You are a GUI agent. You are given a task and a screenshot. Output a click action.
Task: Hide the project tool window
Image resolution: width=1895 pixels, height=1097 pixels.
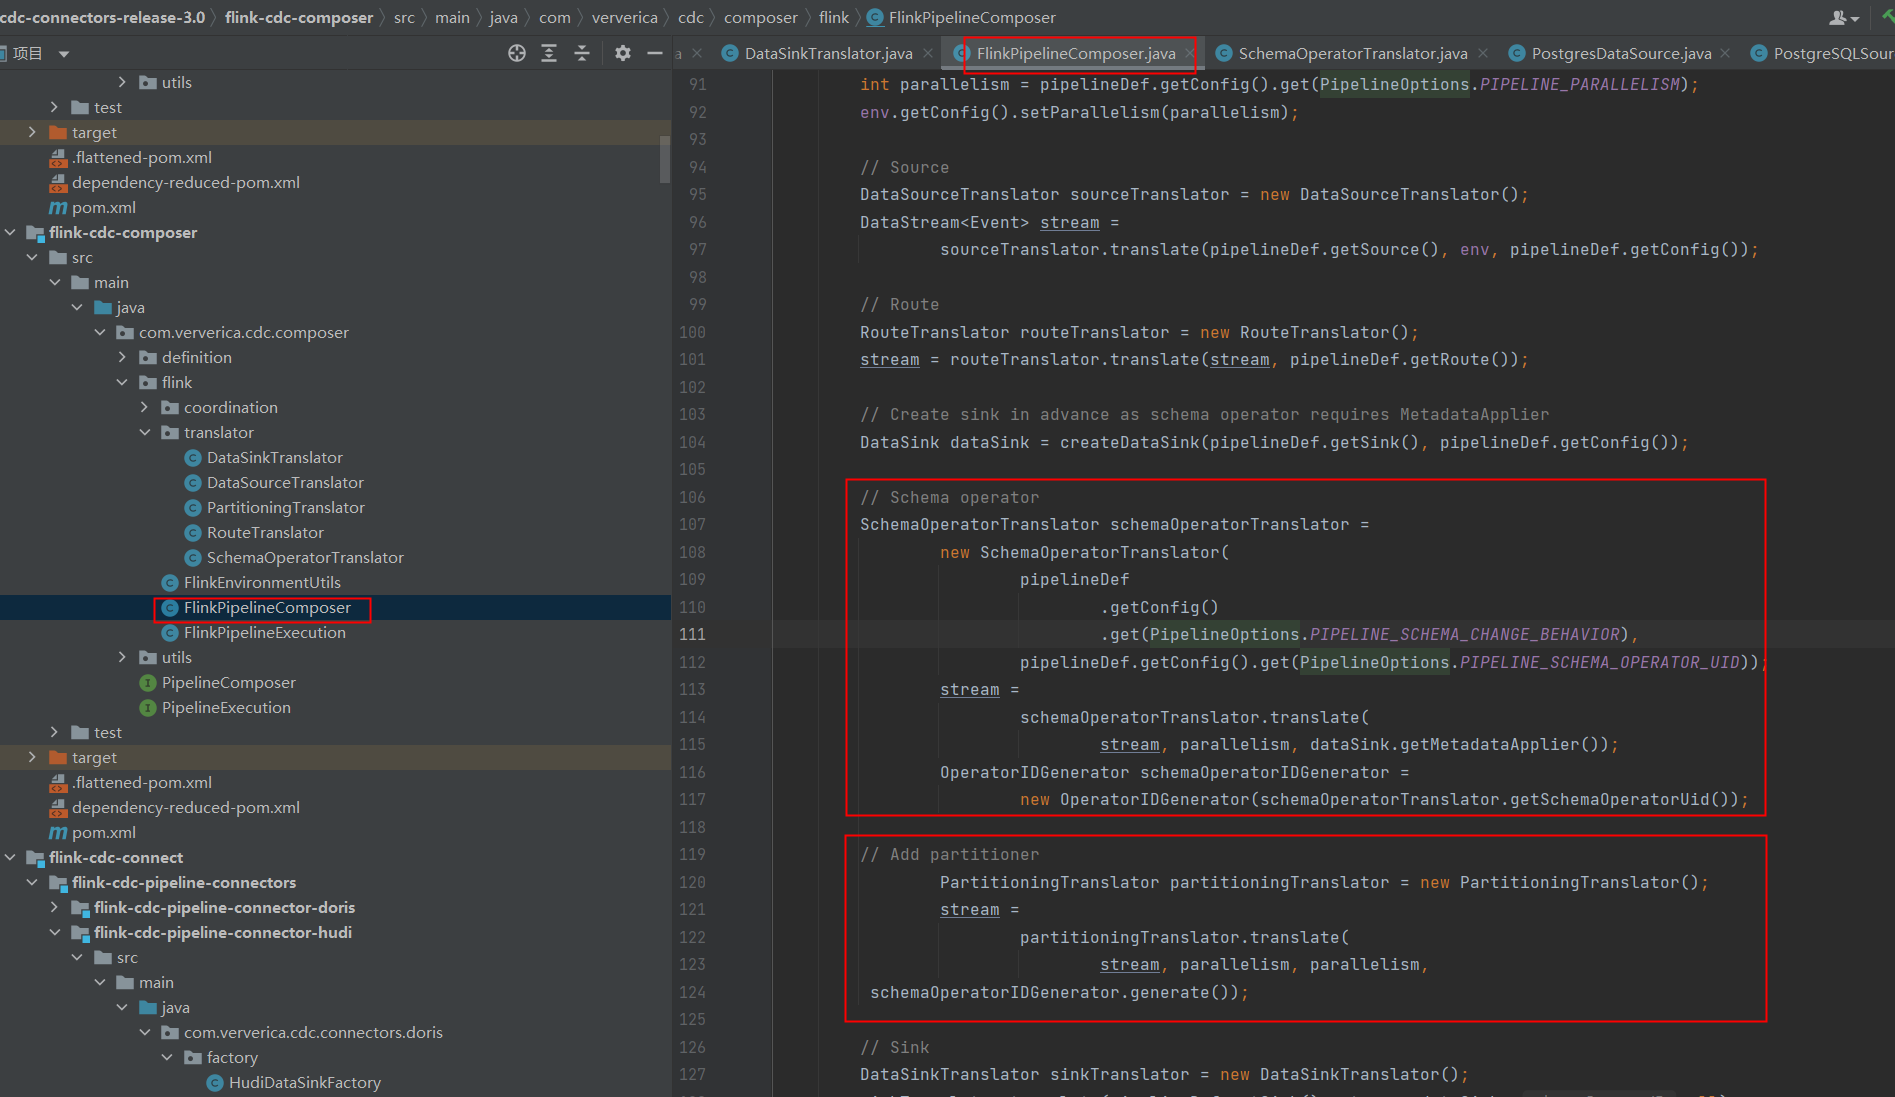coord(655,53)
